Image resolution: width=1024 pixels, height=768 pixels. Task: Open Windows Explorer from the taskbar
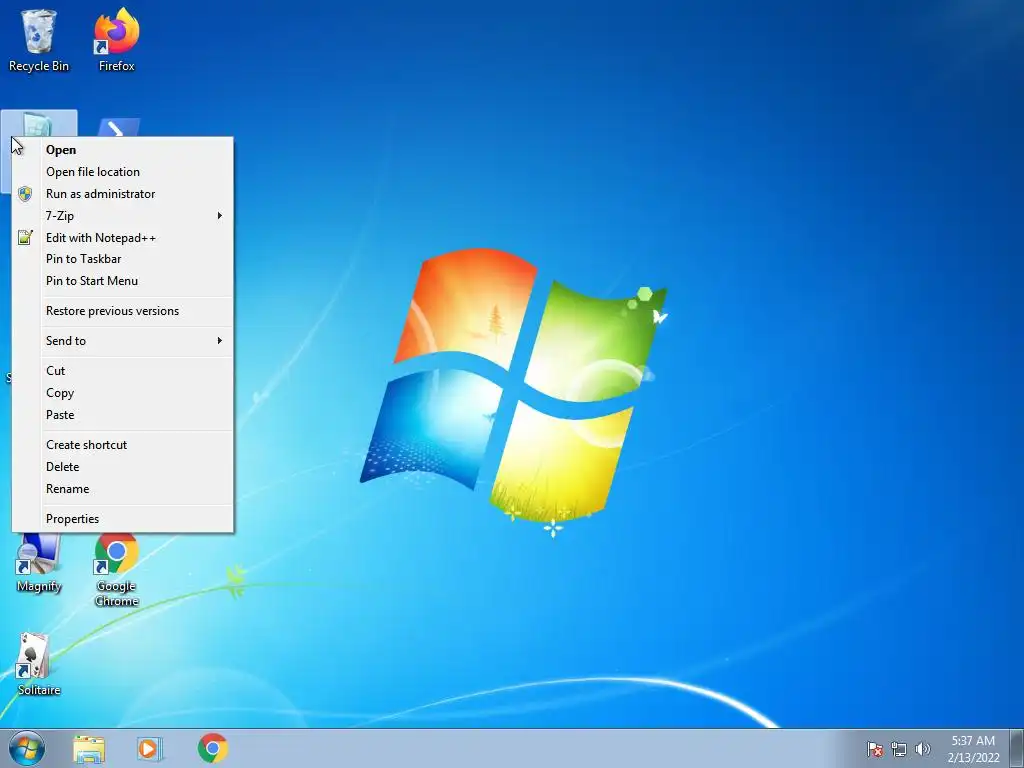[89, 748]
